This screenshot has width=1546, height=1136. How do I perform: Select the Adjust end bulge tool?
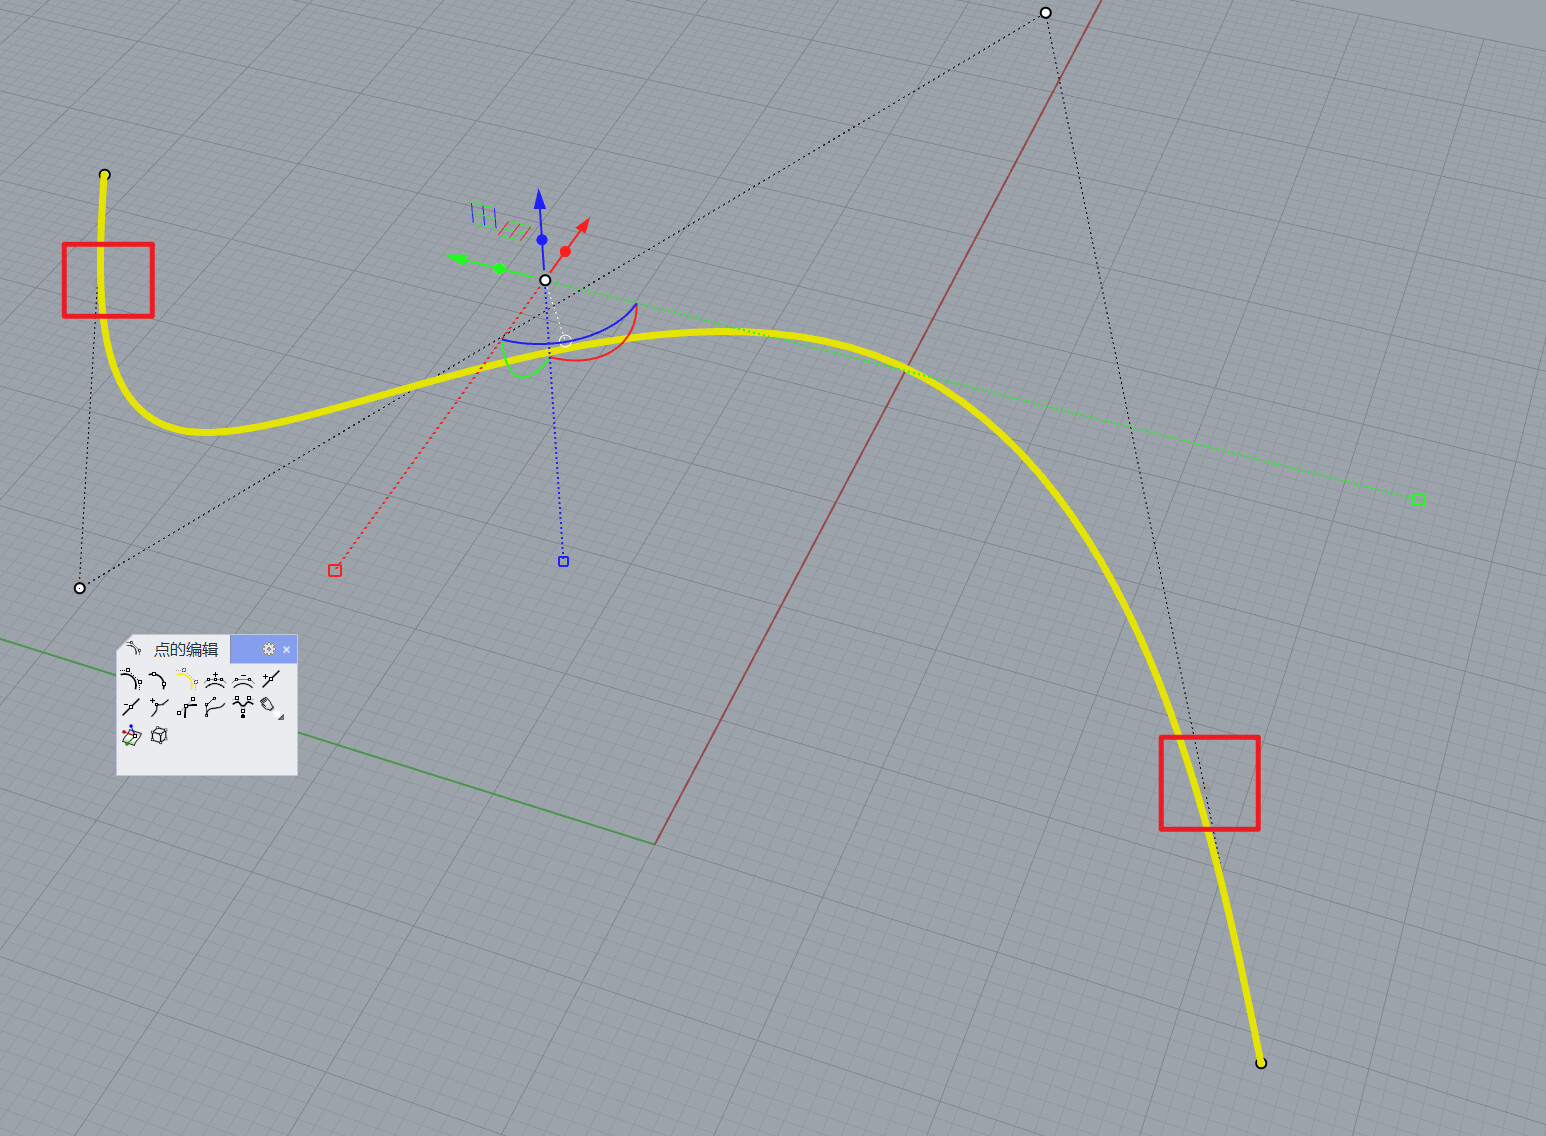[x=215, y=708]
